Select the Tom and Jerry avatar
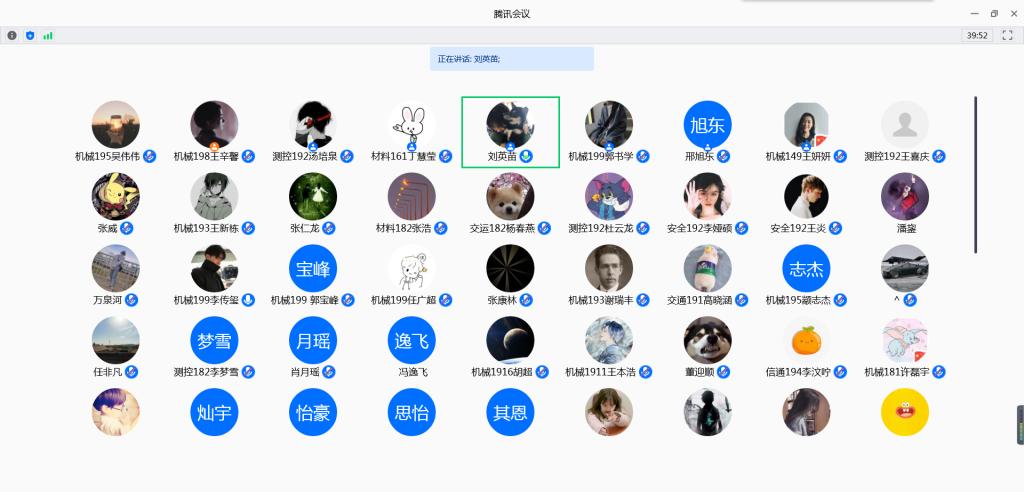This screenshot has height=492, width=1024. [x=609, y=196]
